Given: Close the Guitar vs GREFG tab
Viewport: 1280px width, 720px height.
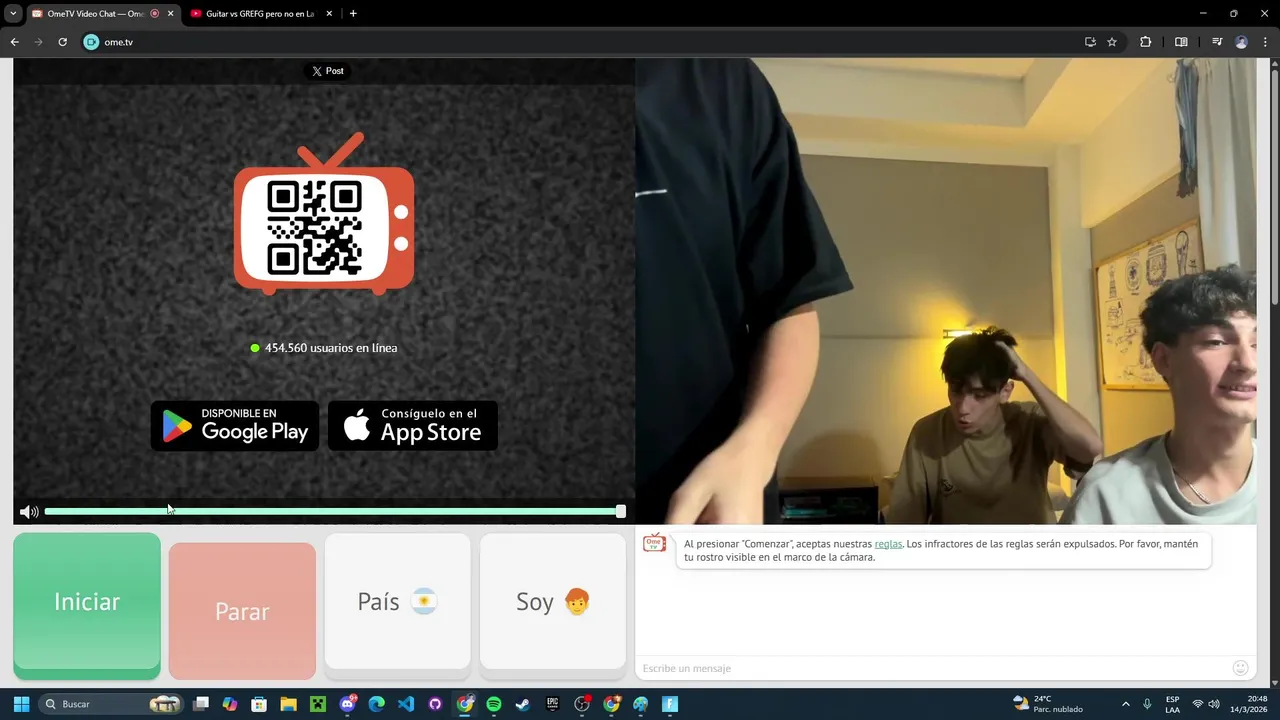Looking at the screenshot, I should tap(330, 14).
